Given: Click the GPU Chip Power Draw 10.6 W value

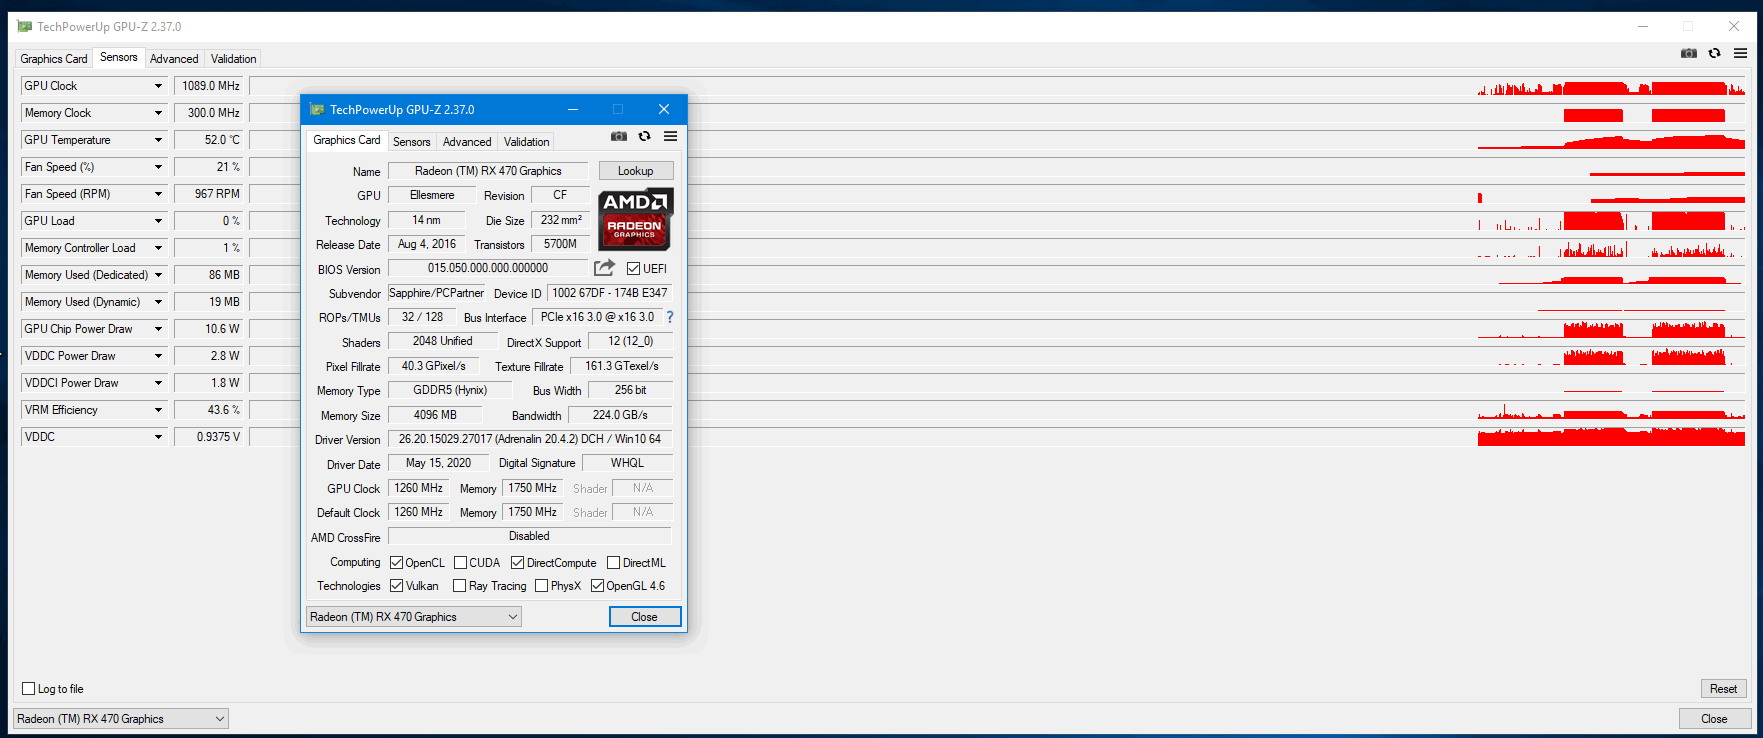Looking at the screenshot, I should coord(209,329).
